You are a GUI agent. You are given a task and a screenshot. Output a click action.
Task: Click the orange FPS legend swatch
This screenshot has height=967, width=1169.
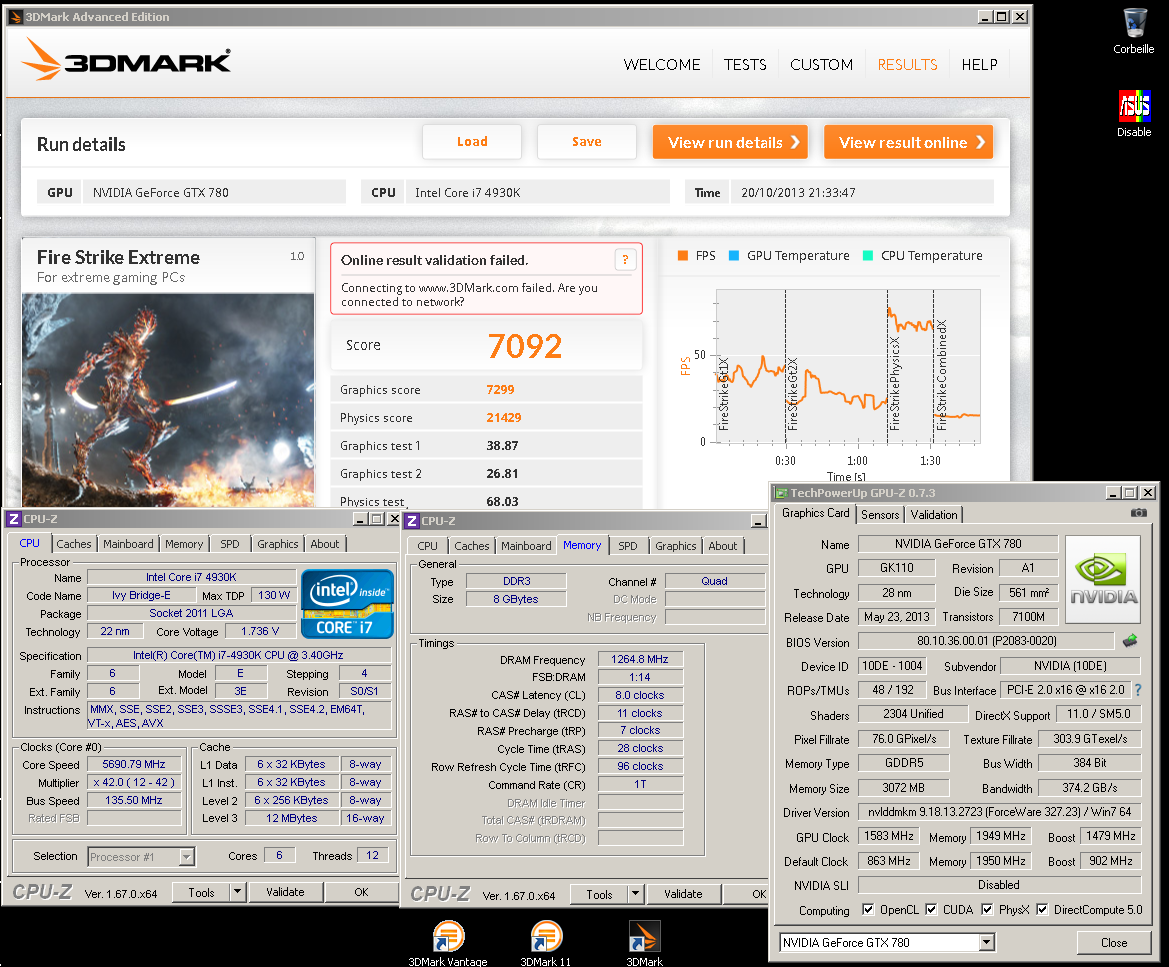pyautogui.click(x=683, y=256)
